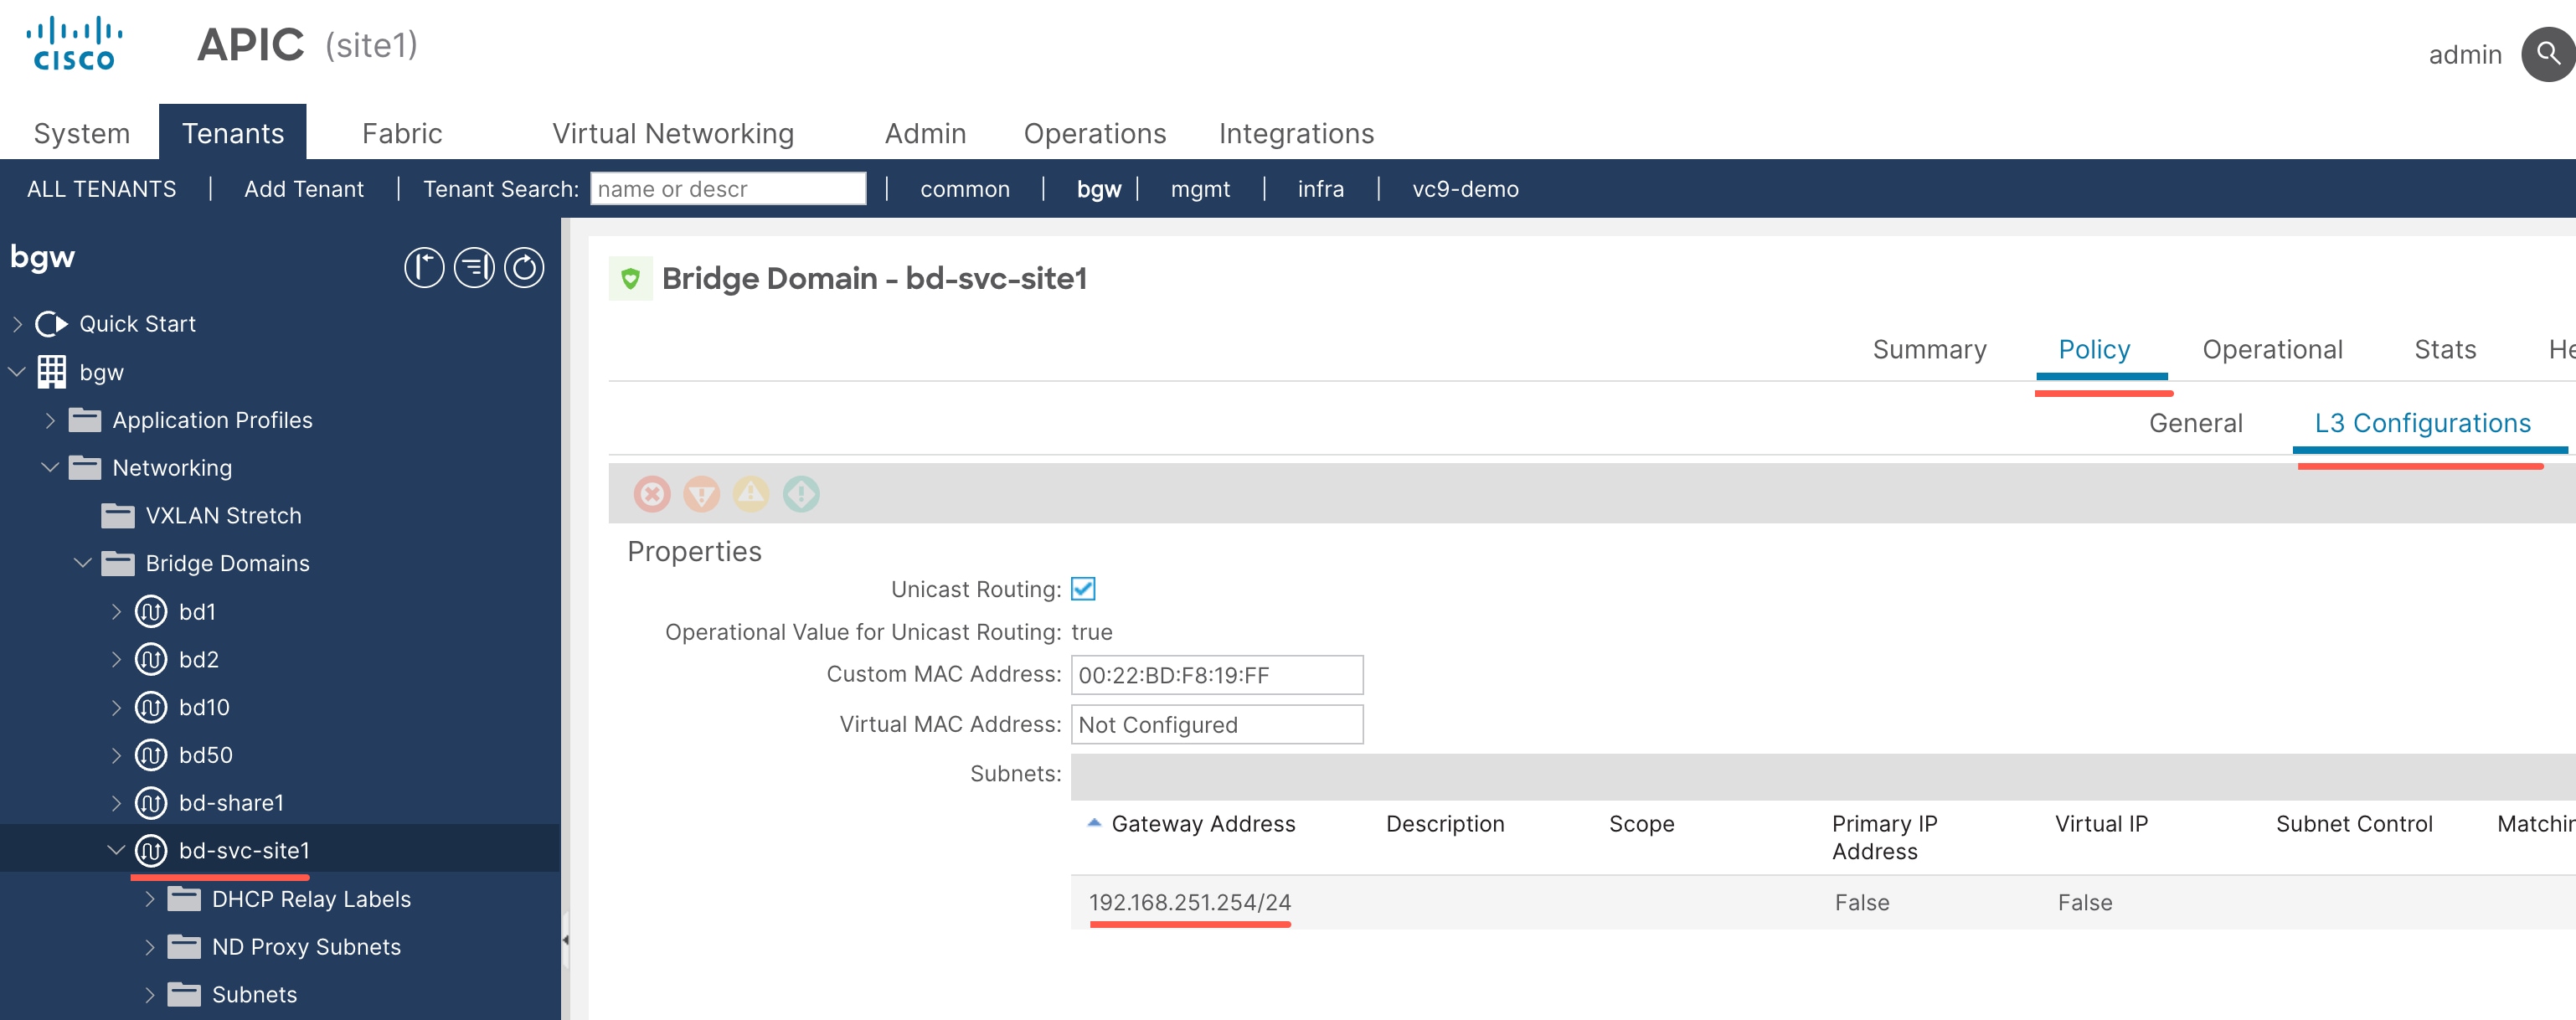Expand the DHCP Relay Labels node

tap(149, 899)
